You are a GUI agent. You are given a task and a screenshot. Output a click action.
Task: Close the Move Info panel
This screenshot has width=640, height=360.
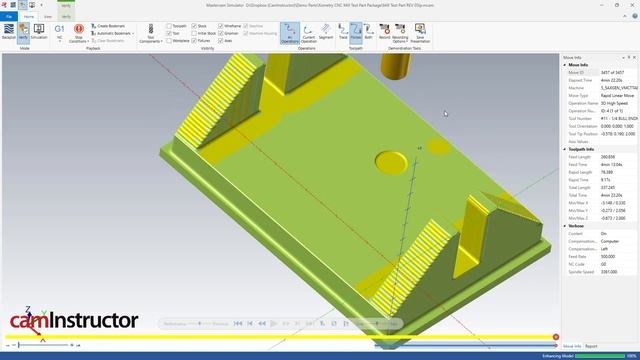point(634,58)
